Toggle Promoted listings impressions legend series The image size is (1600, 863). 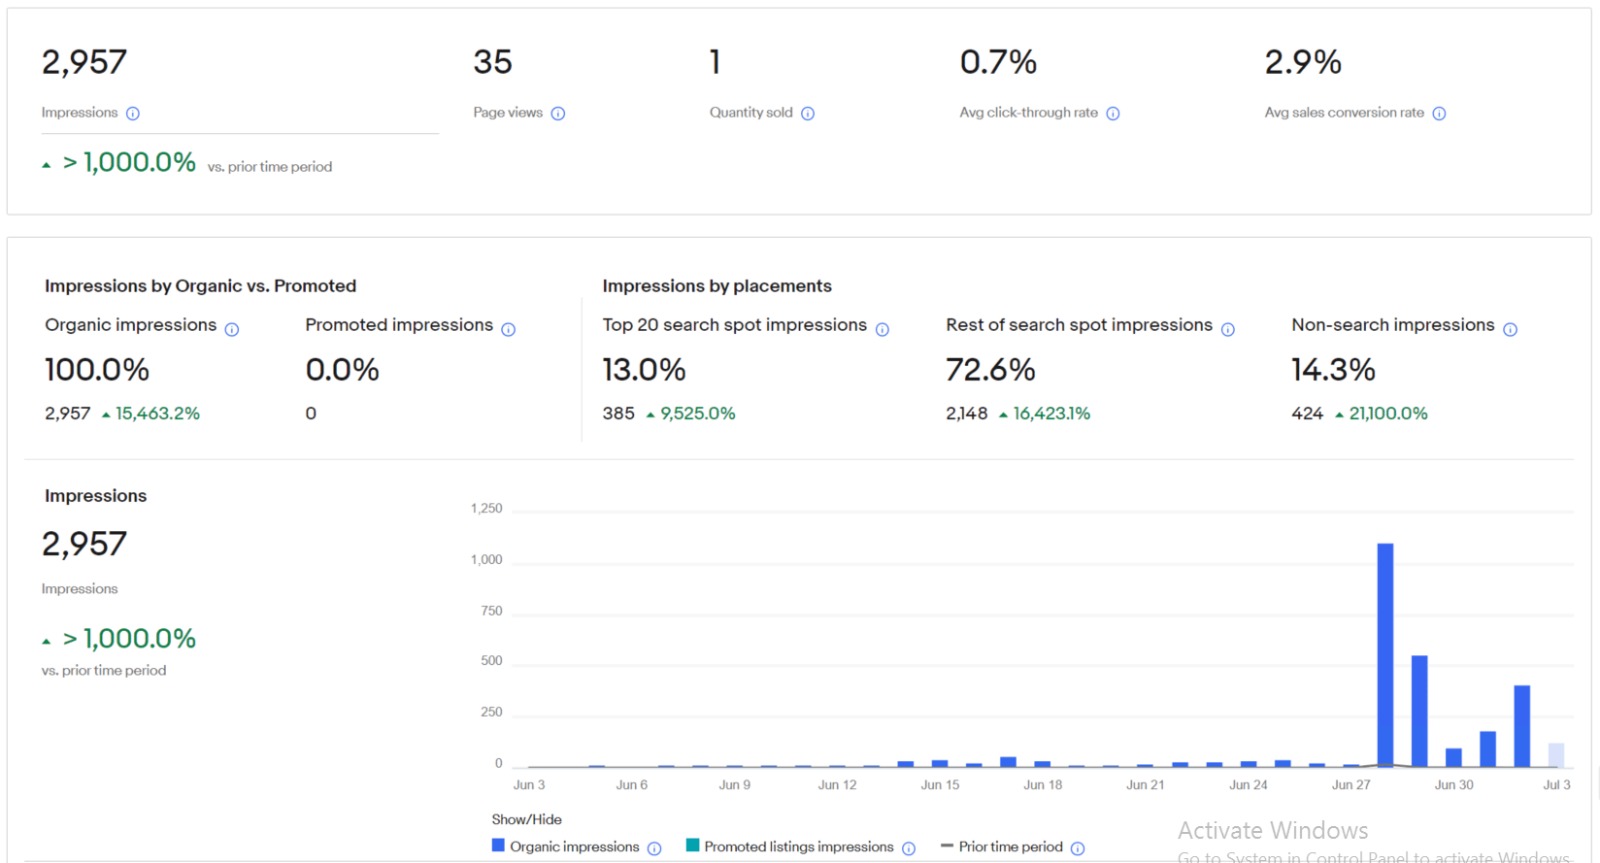[798, 847]
